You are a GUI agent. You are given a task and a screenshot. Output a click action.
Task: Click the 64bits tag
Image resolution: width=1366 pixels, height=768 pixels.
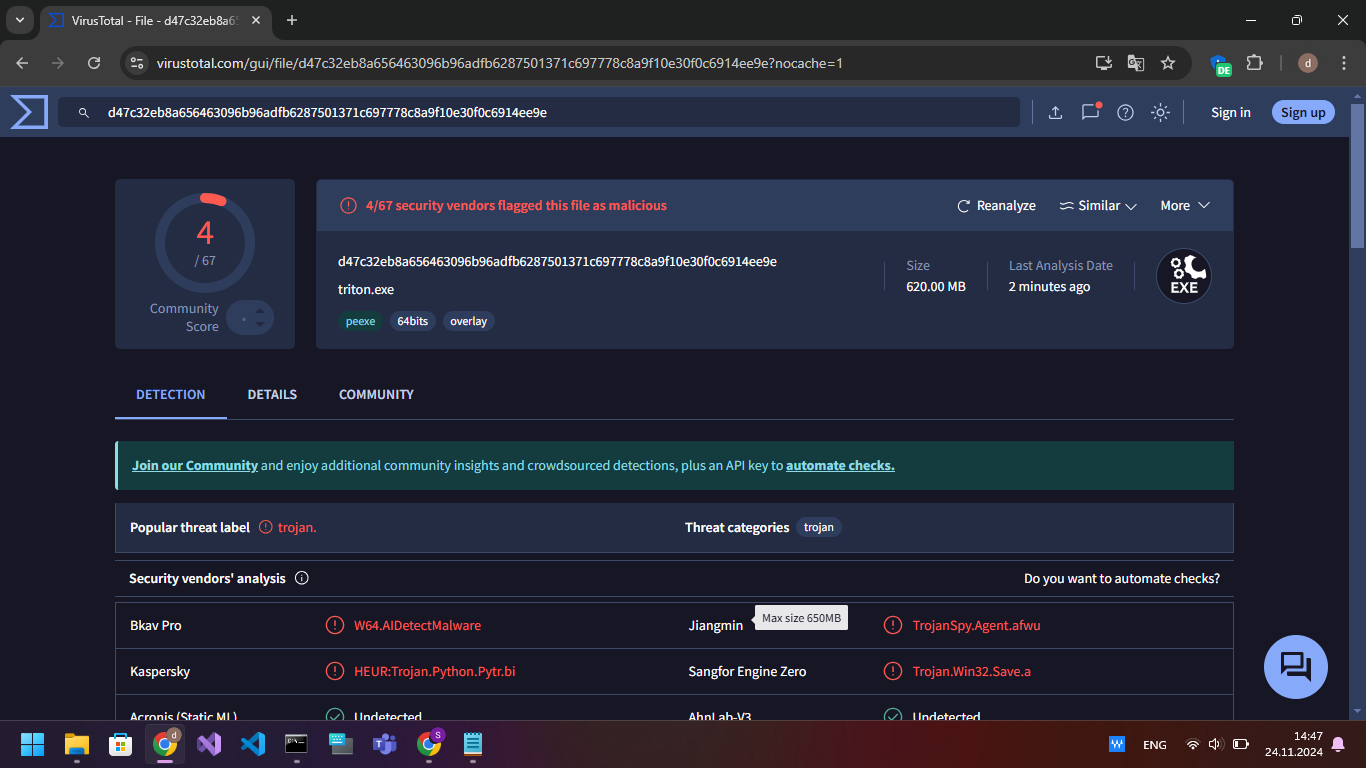coord(412,321)
